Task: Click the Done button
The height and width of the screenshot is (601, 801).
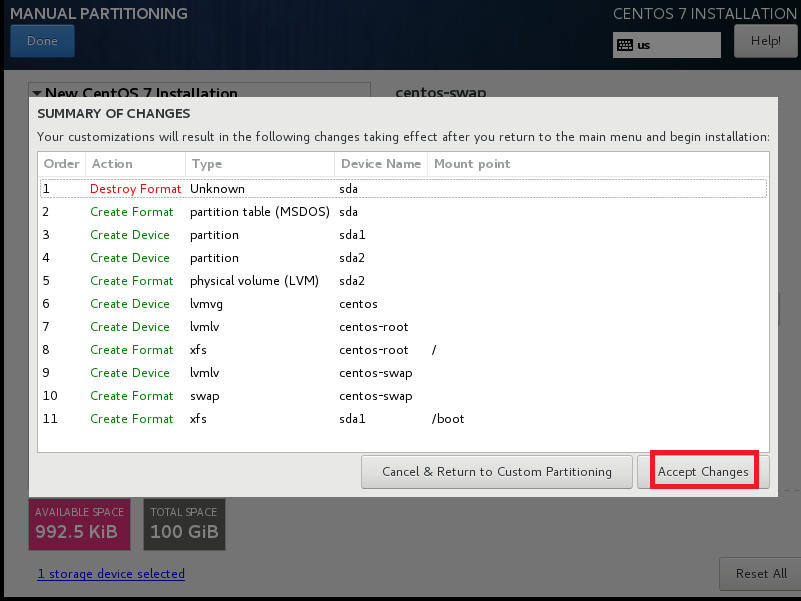Action: tap(42, 41)
